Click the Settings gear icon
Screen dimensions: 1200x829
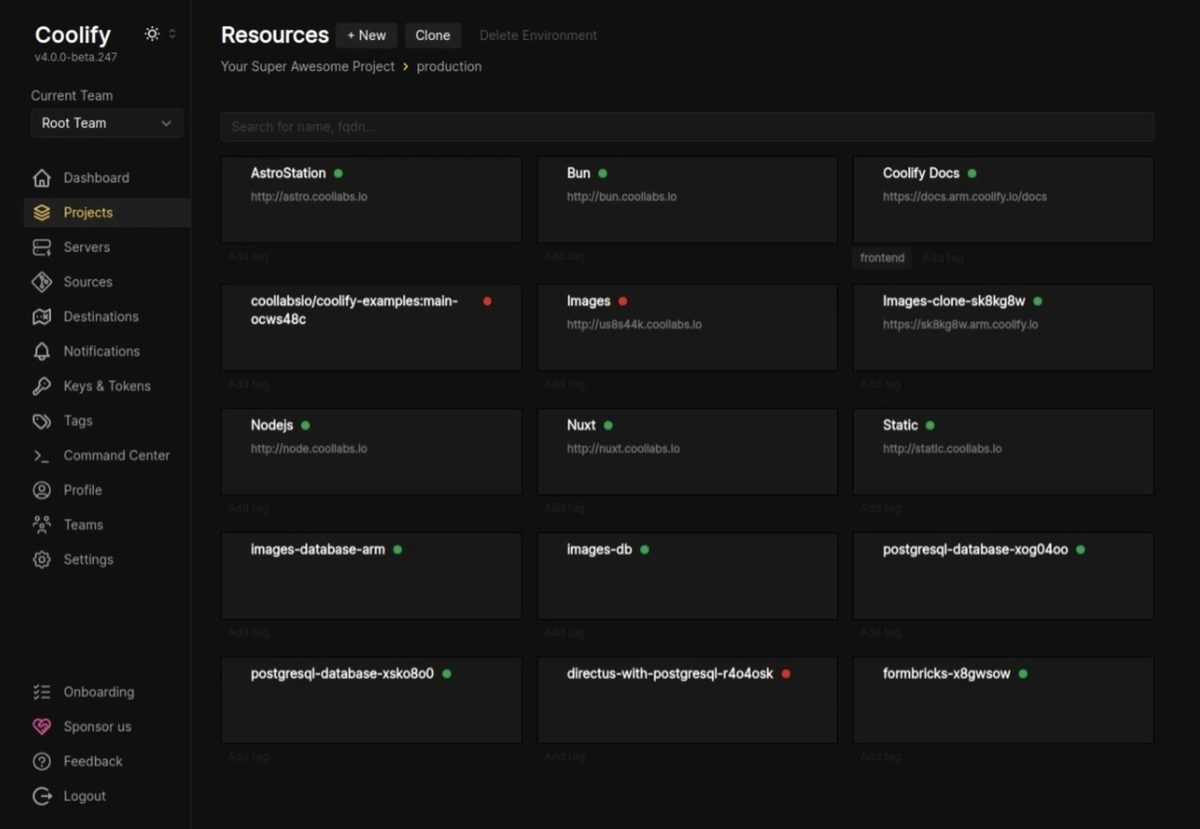[x=42, y=560]
